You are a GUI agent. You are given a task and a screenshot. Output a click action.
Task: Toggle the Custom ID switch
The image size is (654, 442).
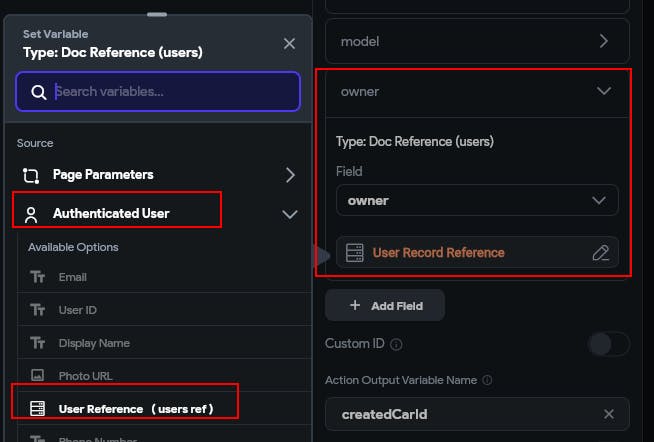pos(608,344)
